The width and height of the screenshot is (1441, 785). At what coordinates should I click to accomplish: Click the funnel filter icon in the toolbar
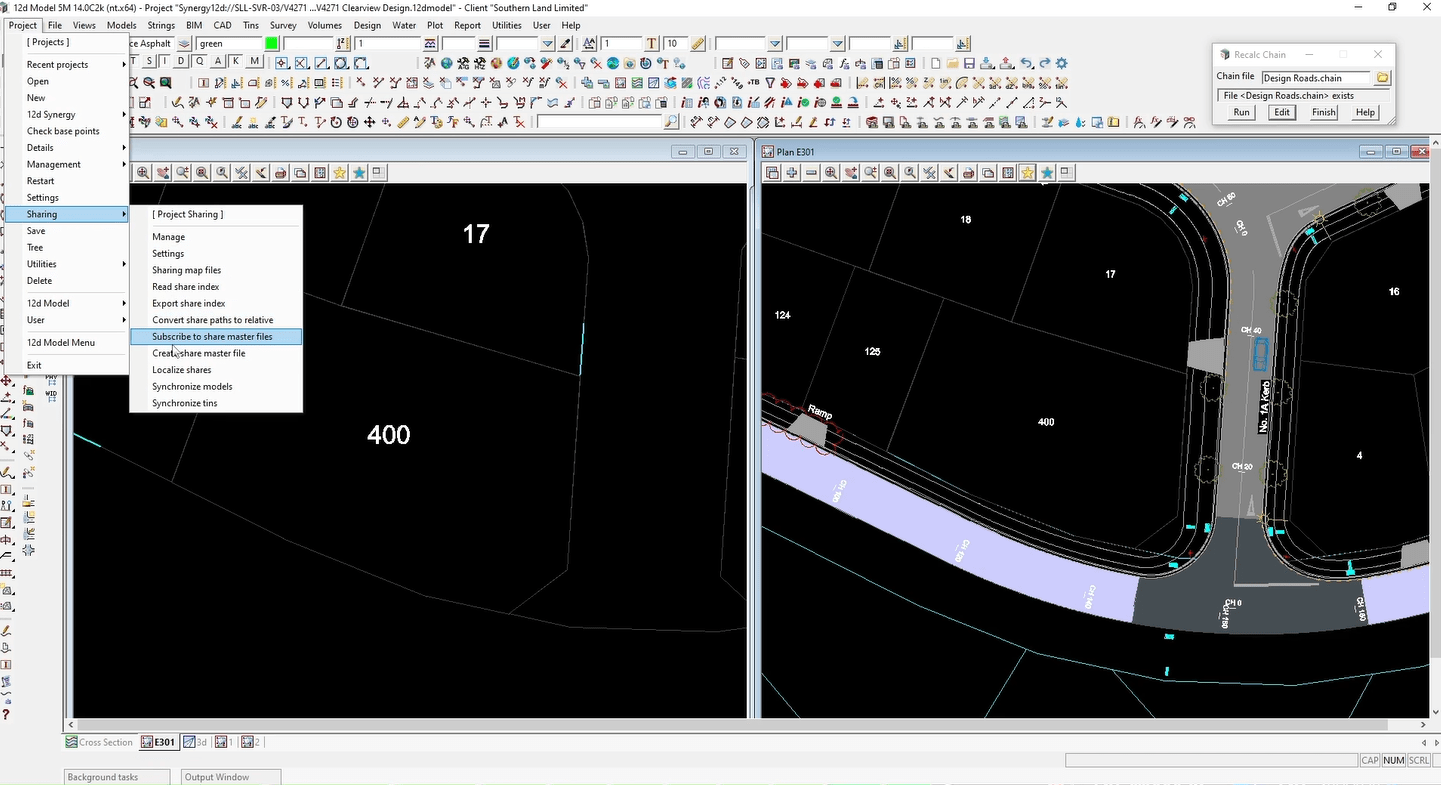(x=771, y=83)
